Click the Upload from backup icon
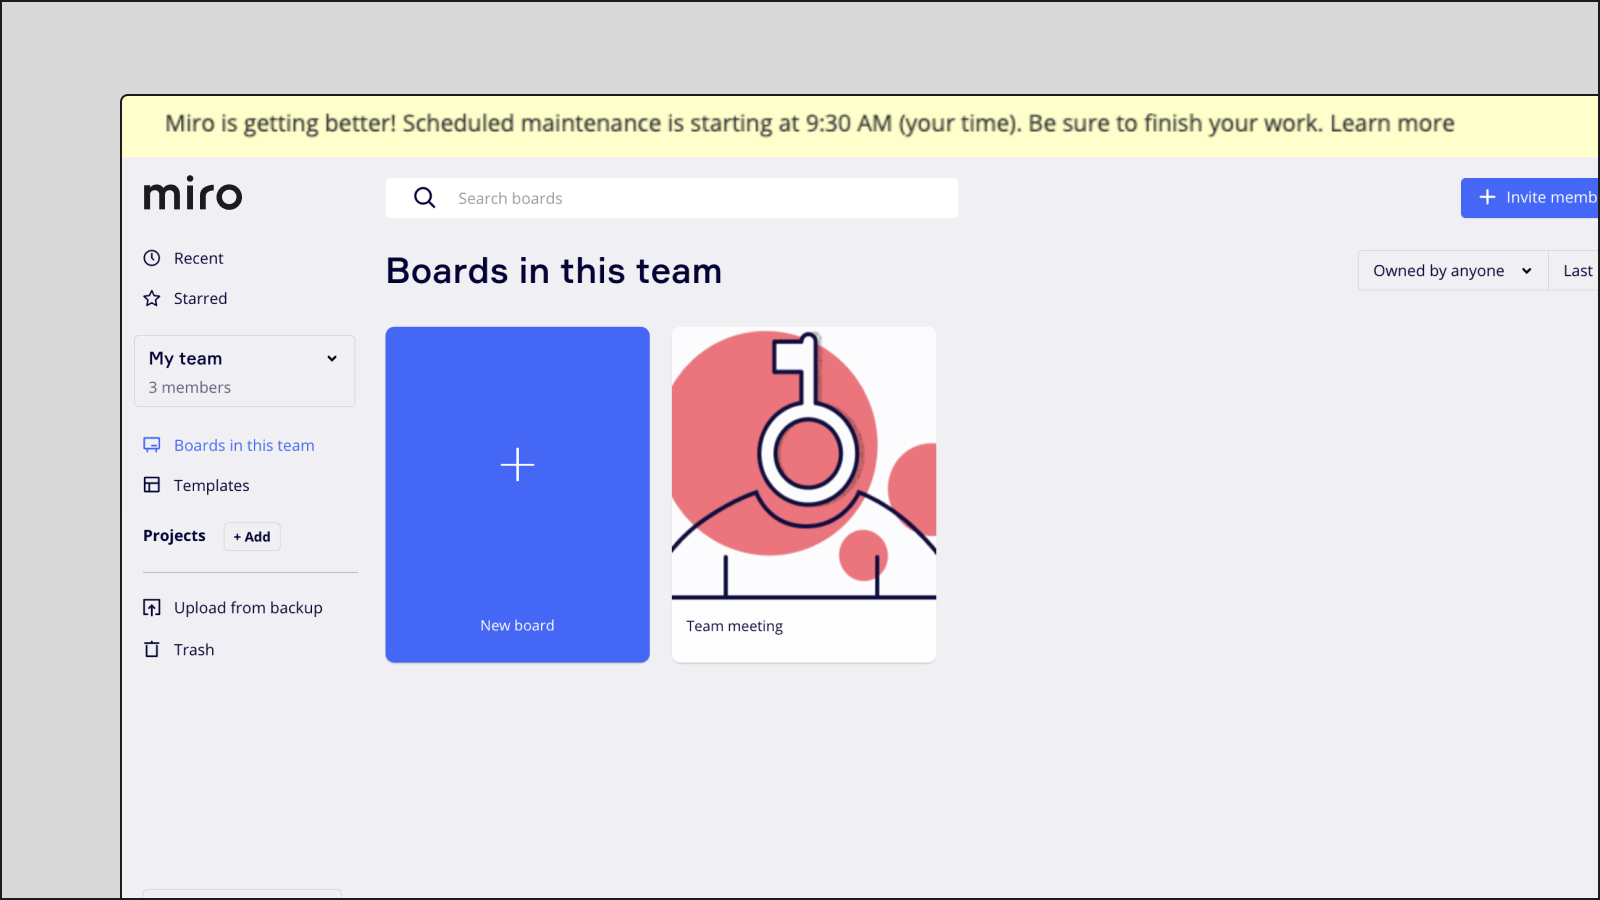Screen dimensions: 1600x900 (152, 608)
